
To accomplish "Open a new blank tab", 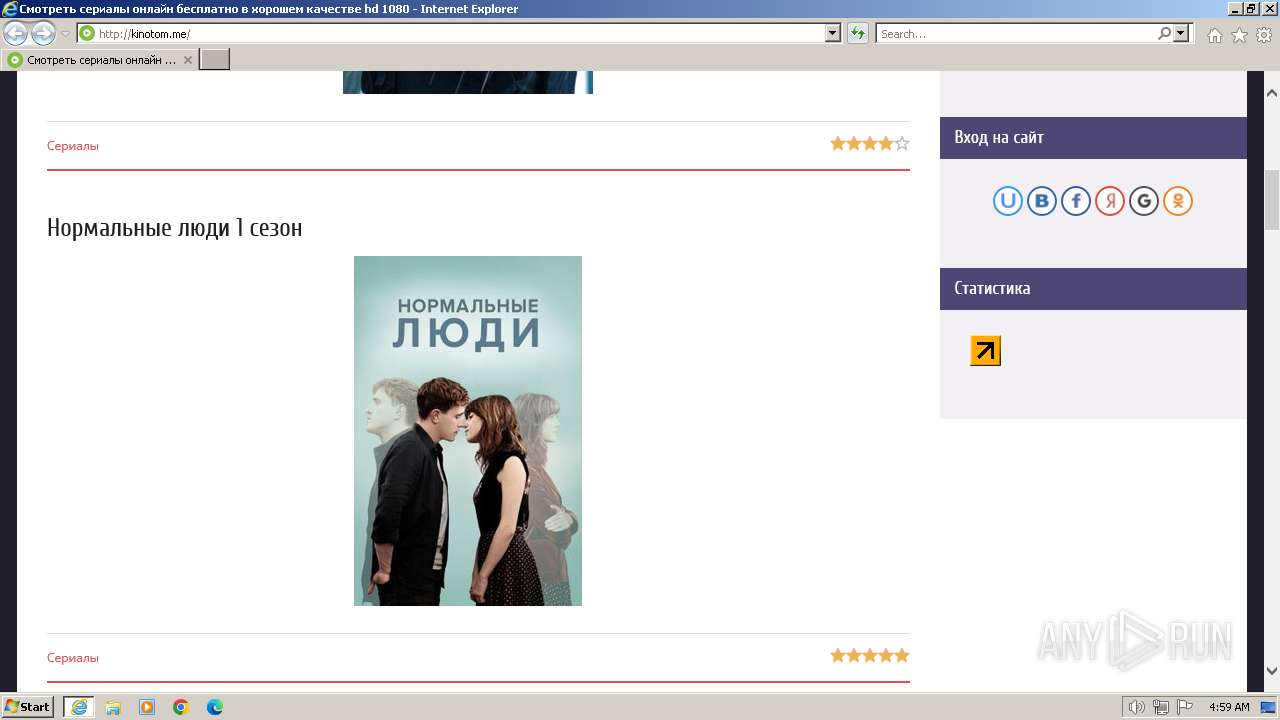I will 215,60.
